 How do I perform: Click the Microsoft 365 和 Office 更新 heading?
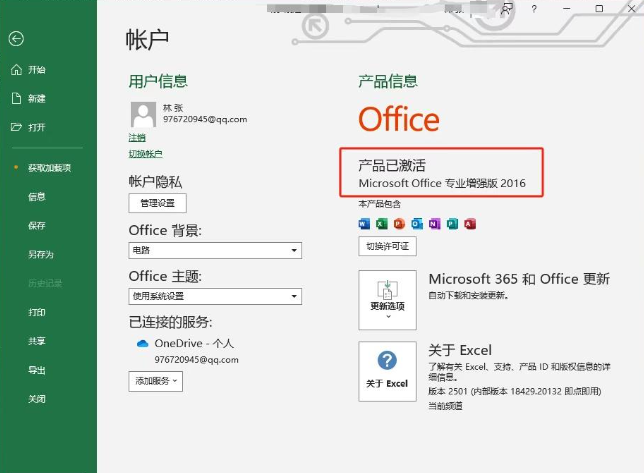pyautogui.click(x=519, y=279)
